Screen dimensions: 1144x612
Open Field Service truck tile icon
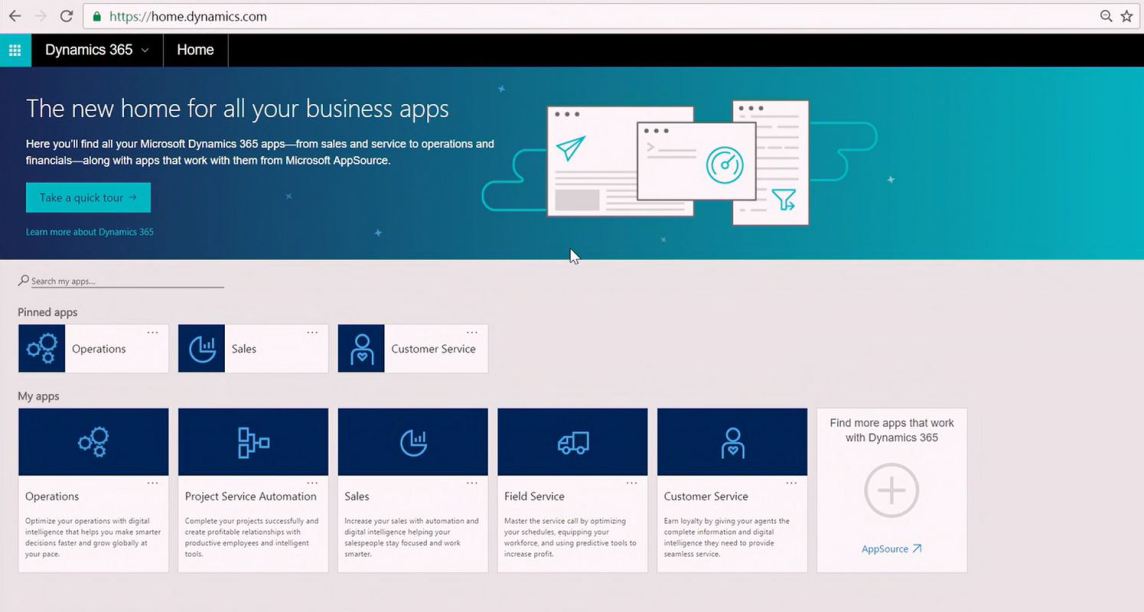point(573,442)
